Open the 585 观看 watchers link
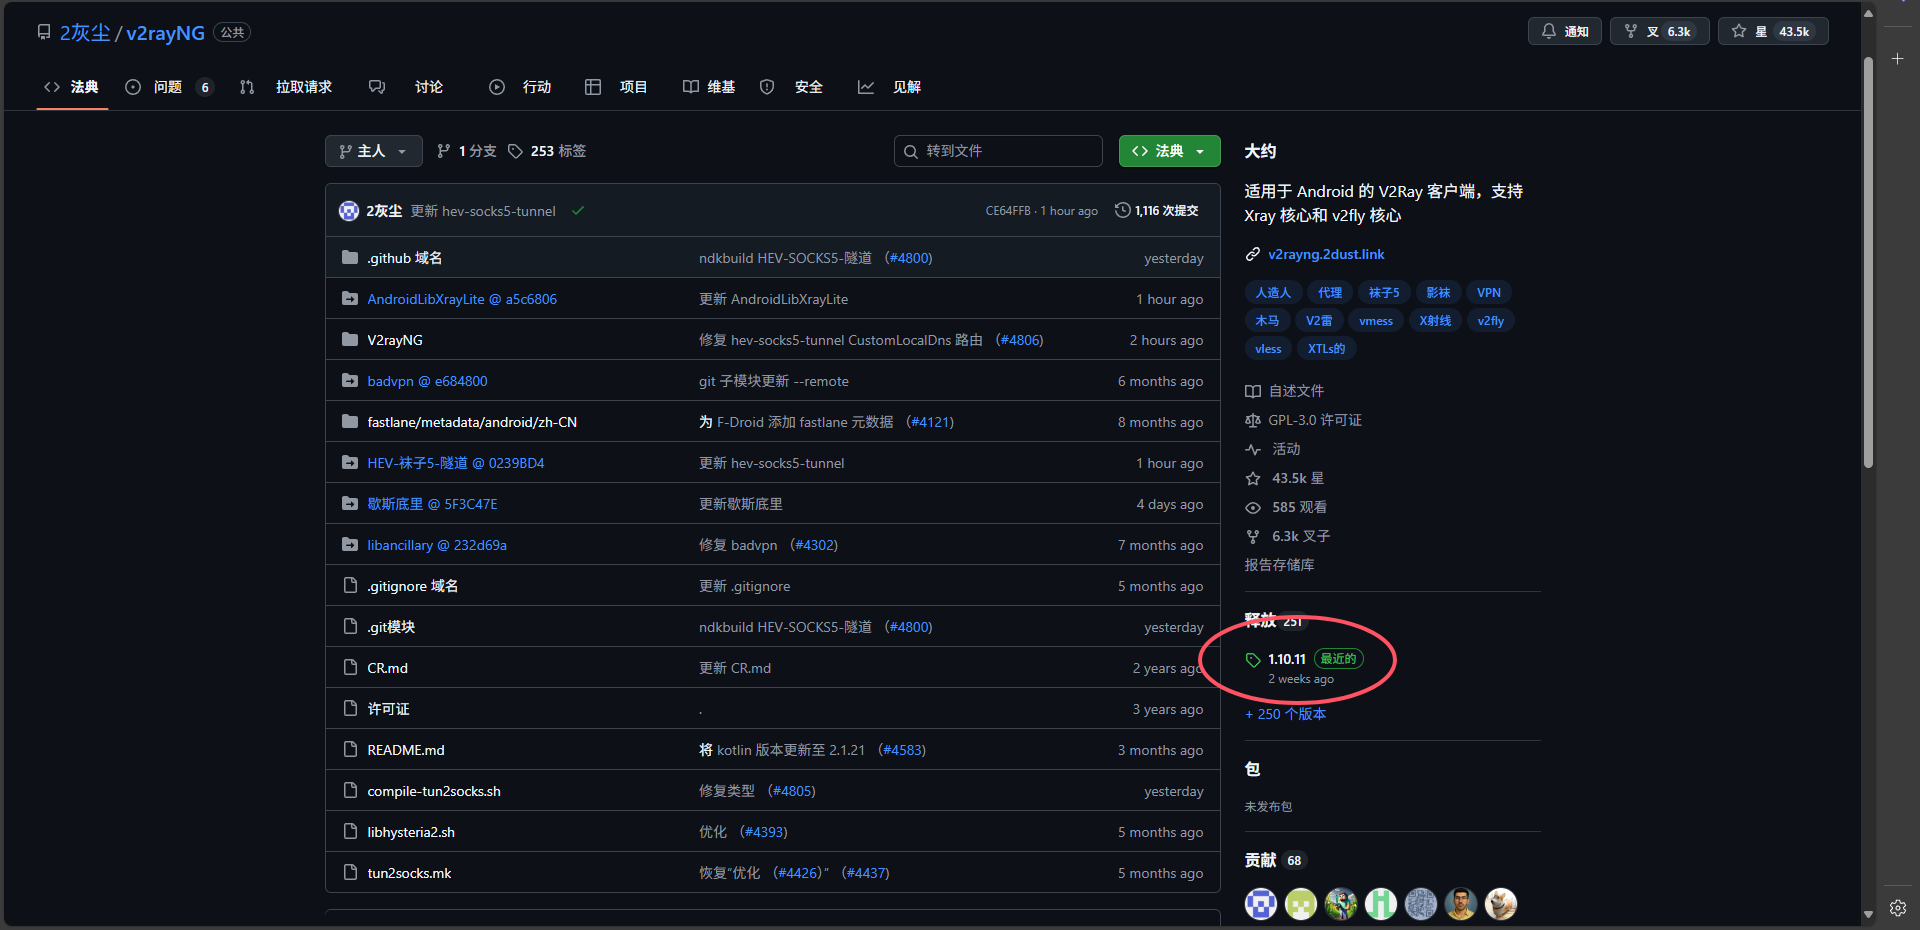 click(1286, 507)
